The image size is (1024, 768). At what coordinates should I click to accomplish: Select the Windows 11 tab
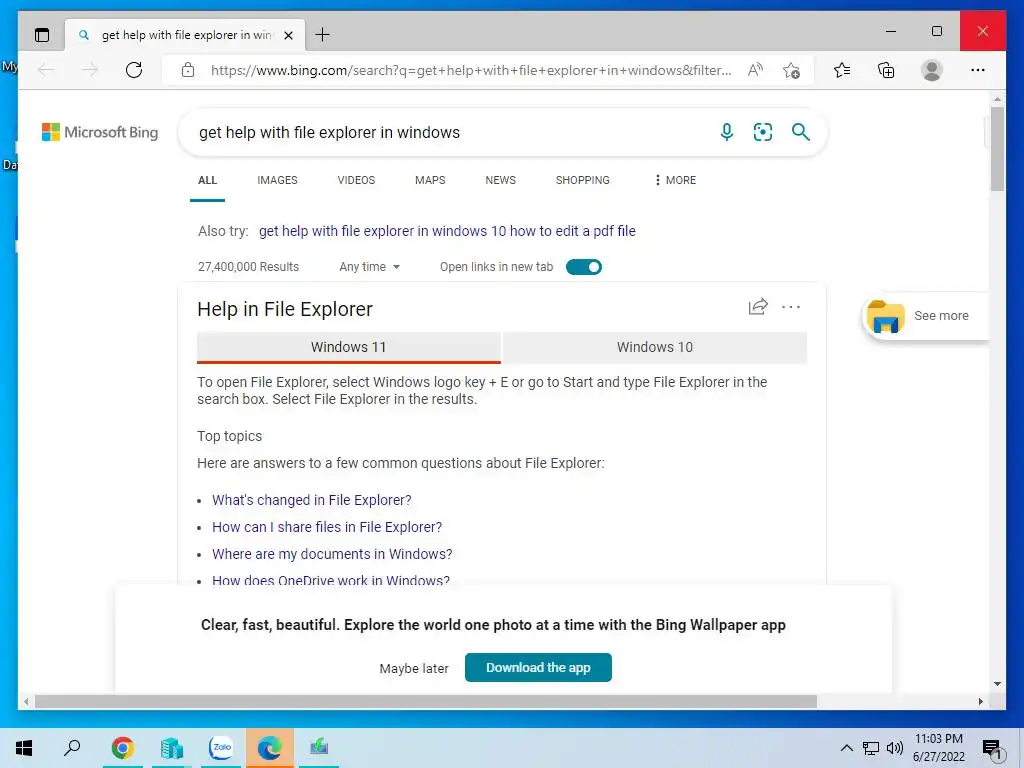[349, 347]
